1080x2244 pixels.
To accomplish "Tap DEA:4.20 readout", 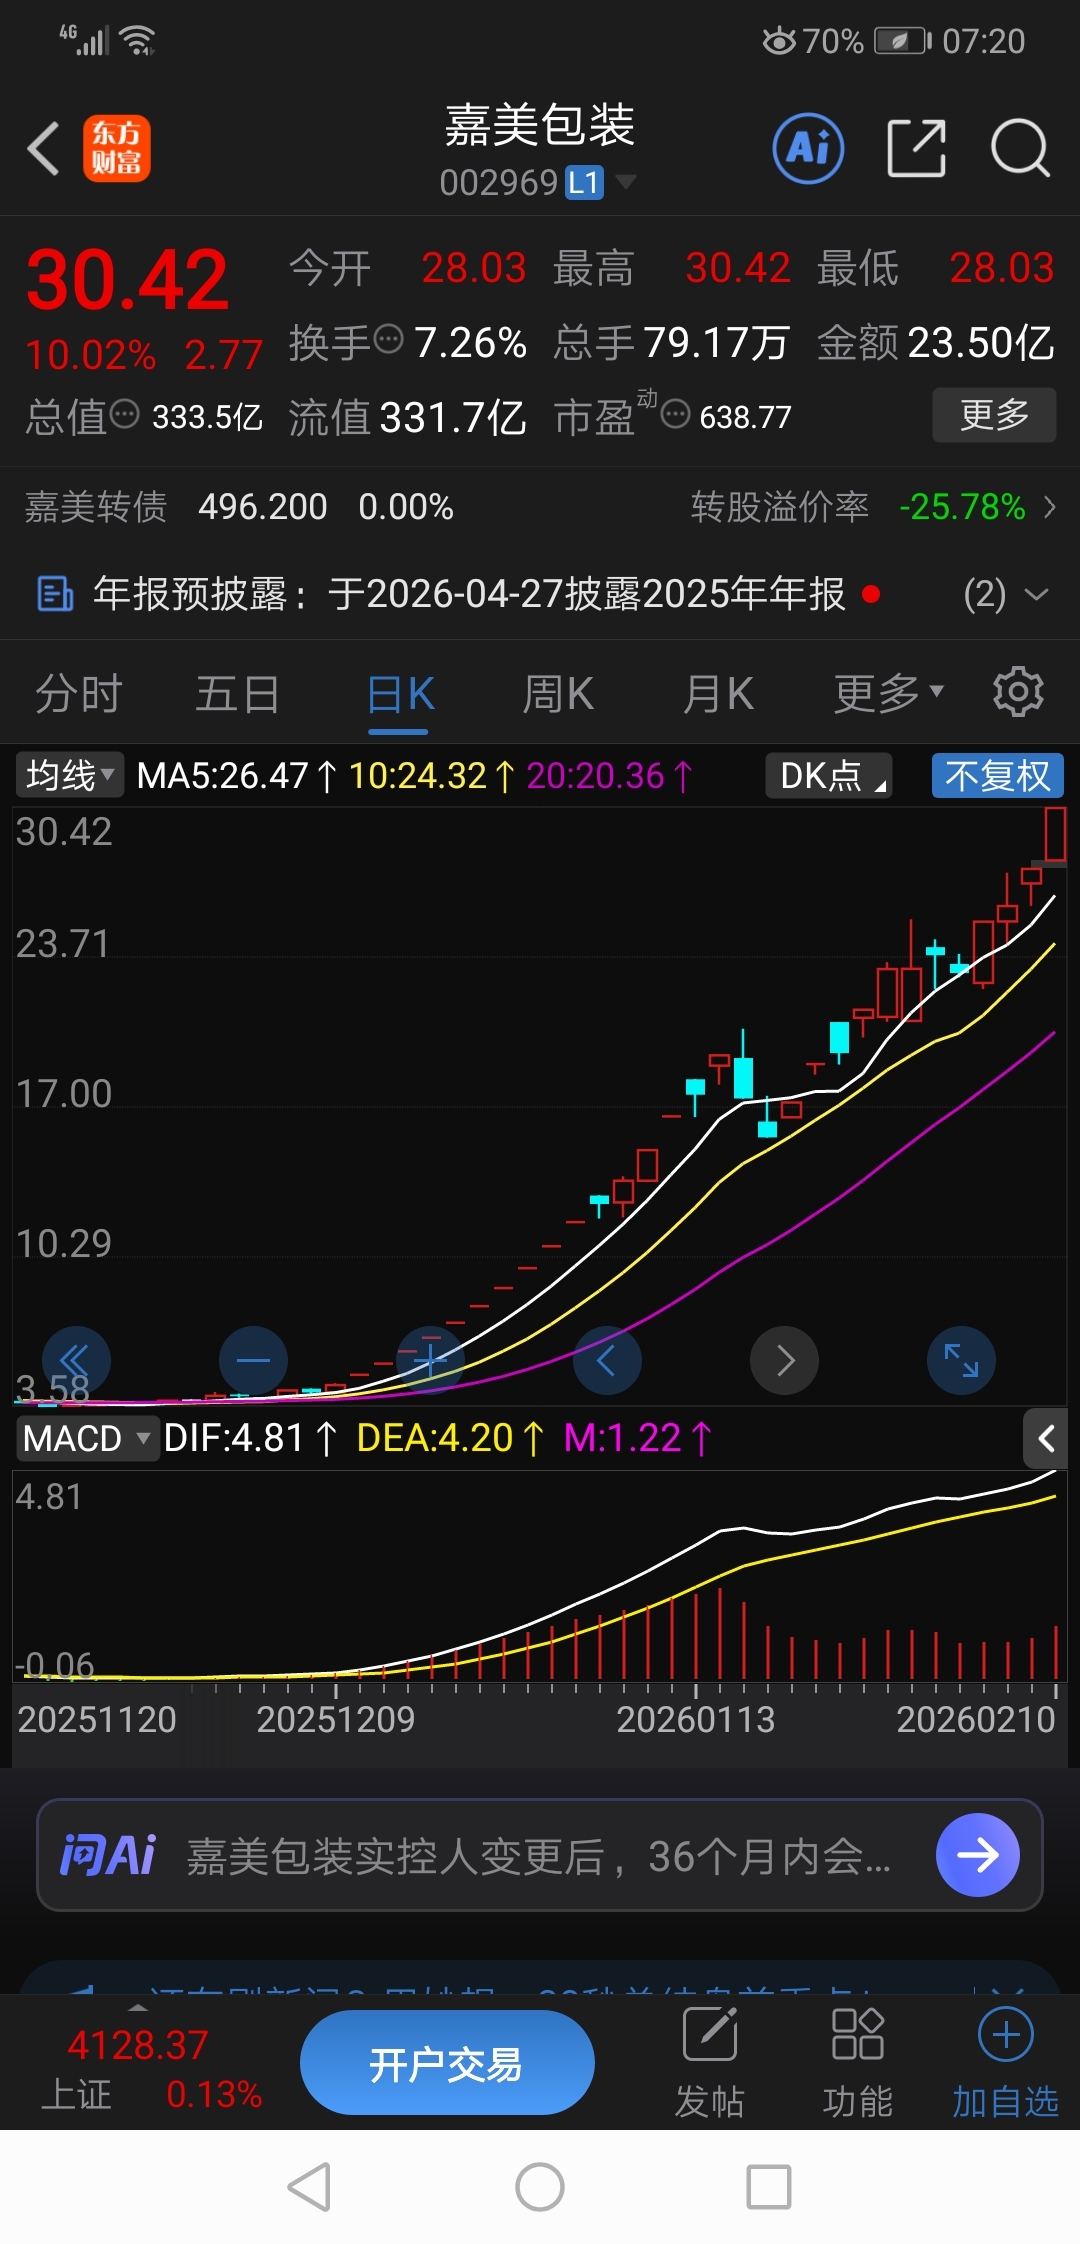I will tap(450, 1438).
